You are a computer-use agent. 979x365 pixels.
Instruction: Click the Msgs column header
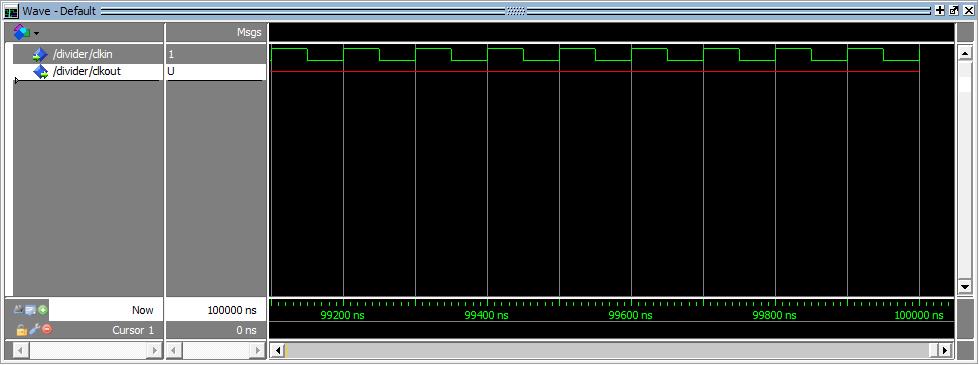pos(249,32)
